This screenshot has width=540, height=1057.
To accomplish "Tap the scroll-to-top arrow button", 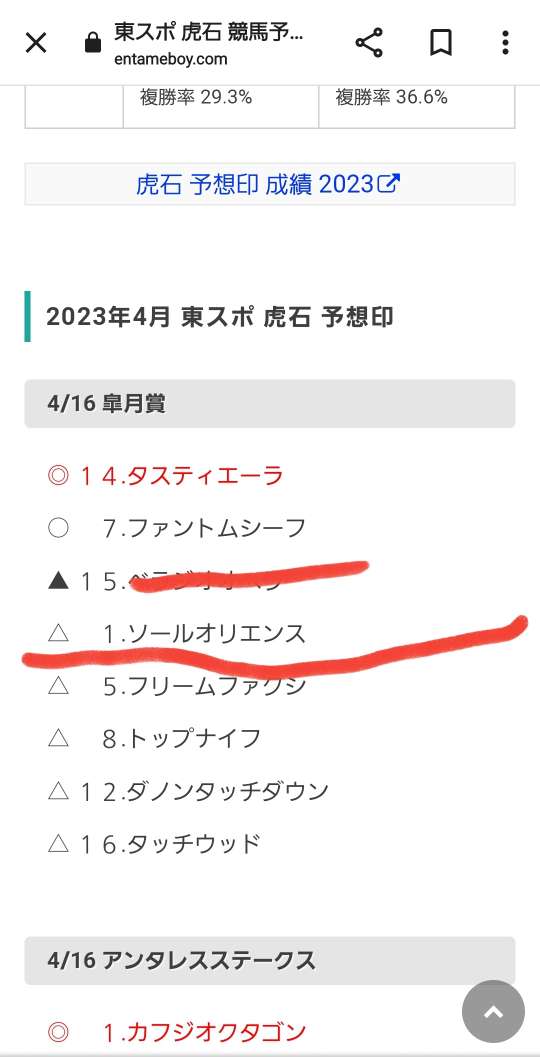I will click(493, 1011).
